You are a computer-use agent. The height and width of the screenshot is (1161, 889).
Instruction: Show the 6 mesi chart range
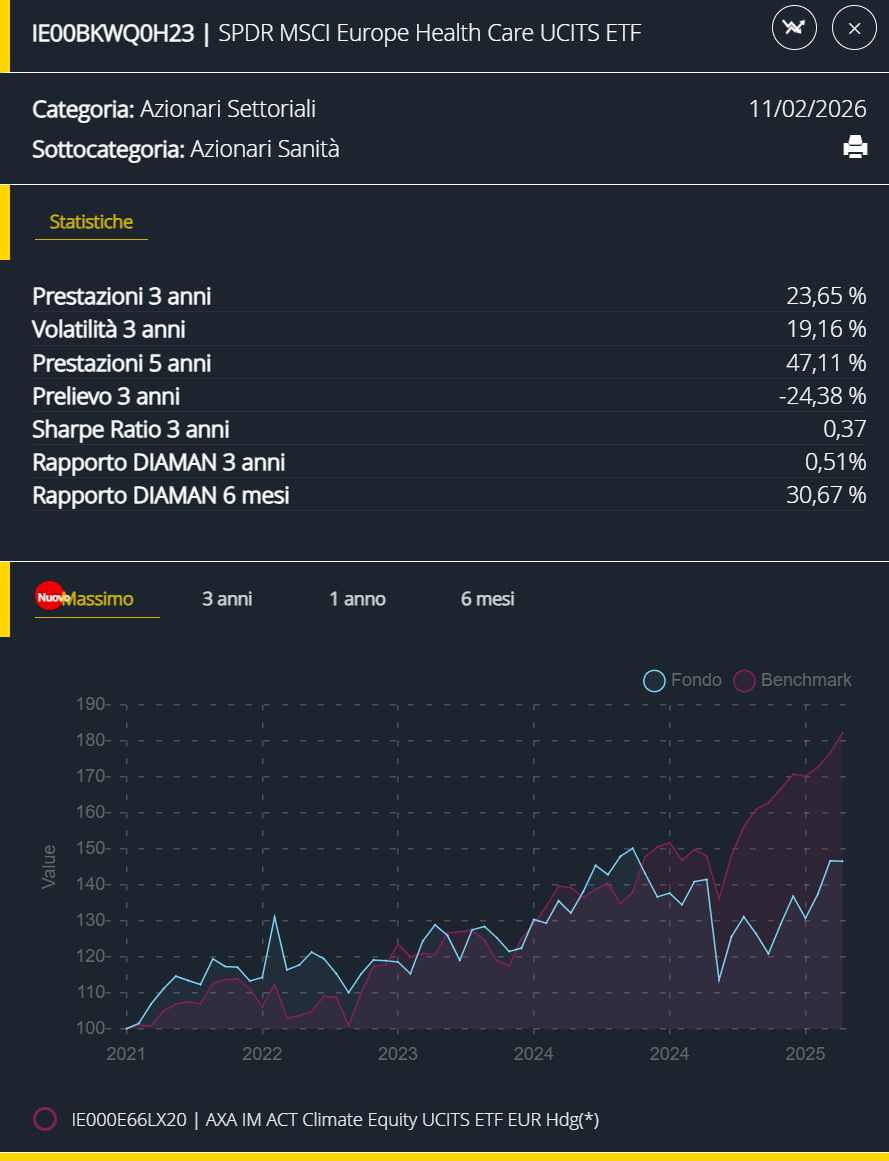[487, 599]
